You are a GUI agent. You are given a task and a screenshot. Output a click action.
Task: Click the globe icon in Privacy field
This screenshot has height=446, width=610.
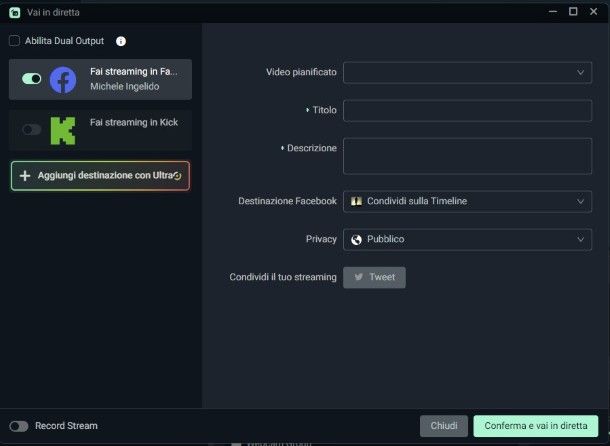[x=356, y=239]
